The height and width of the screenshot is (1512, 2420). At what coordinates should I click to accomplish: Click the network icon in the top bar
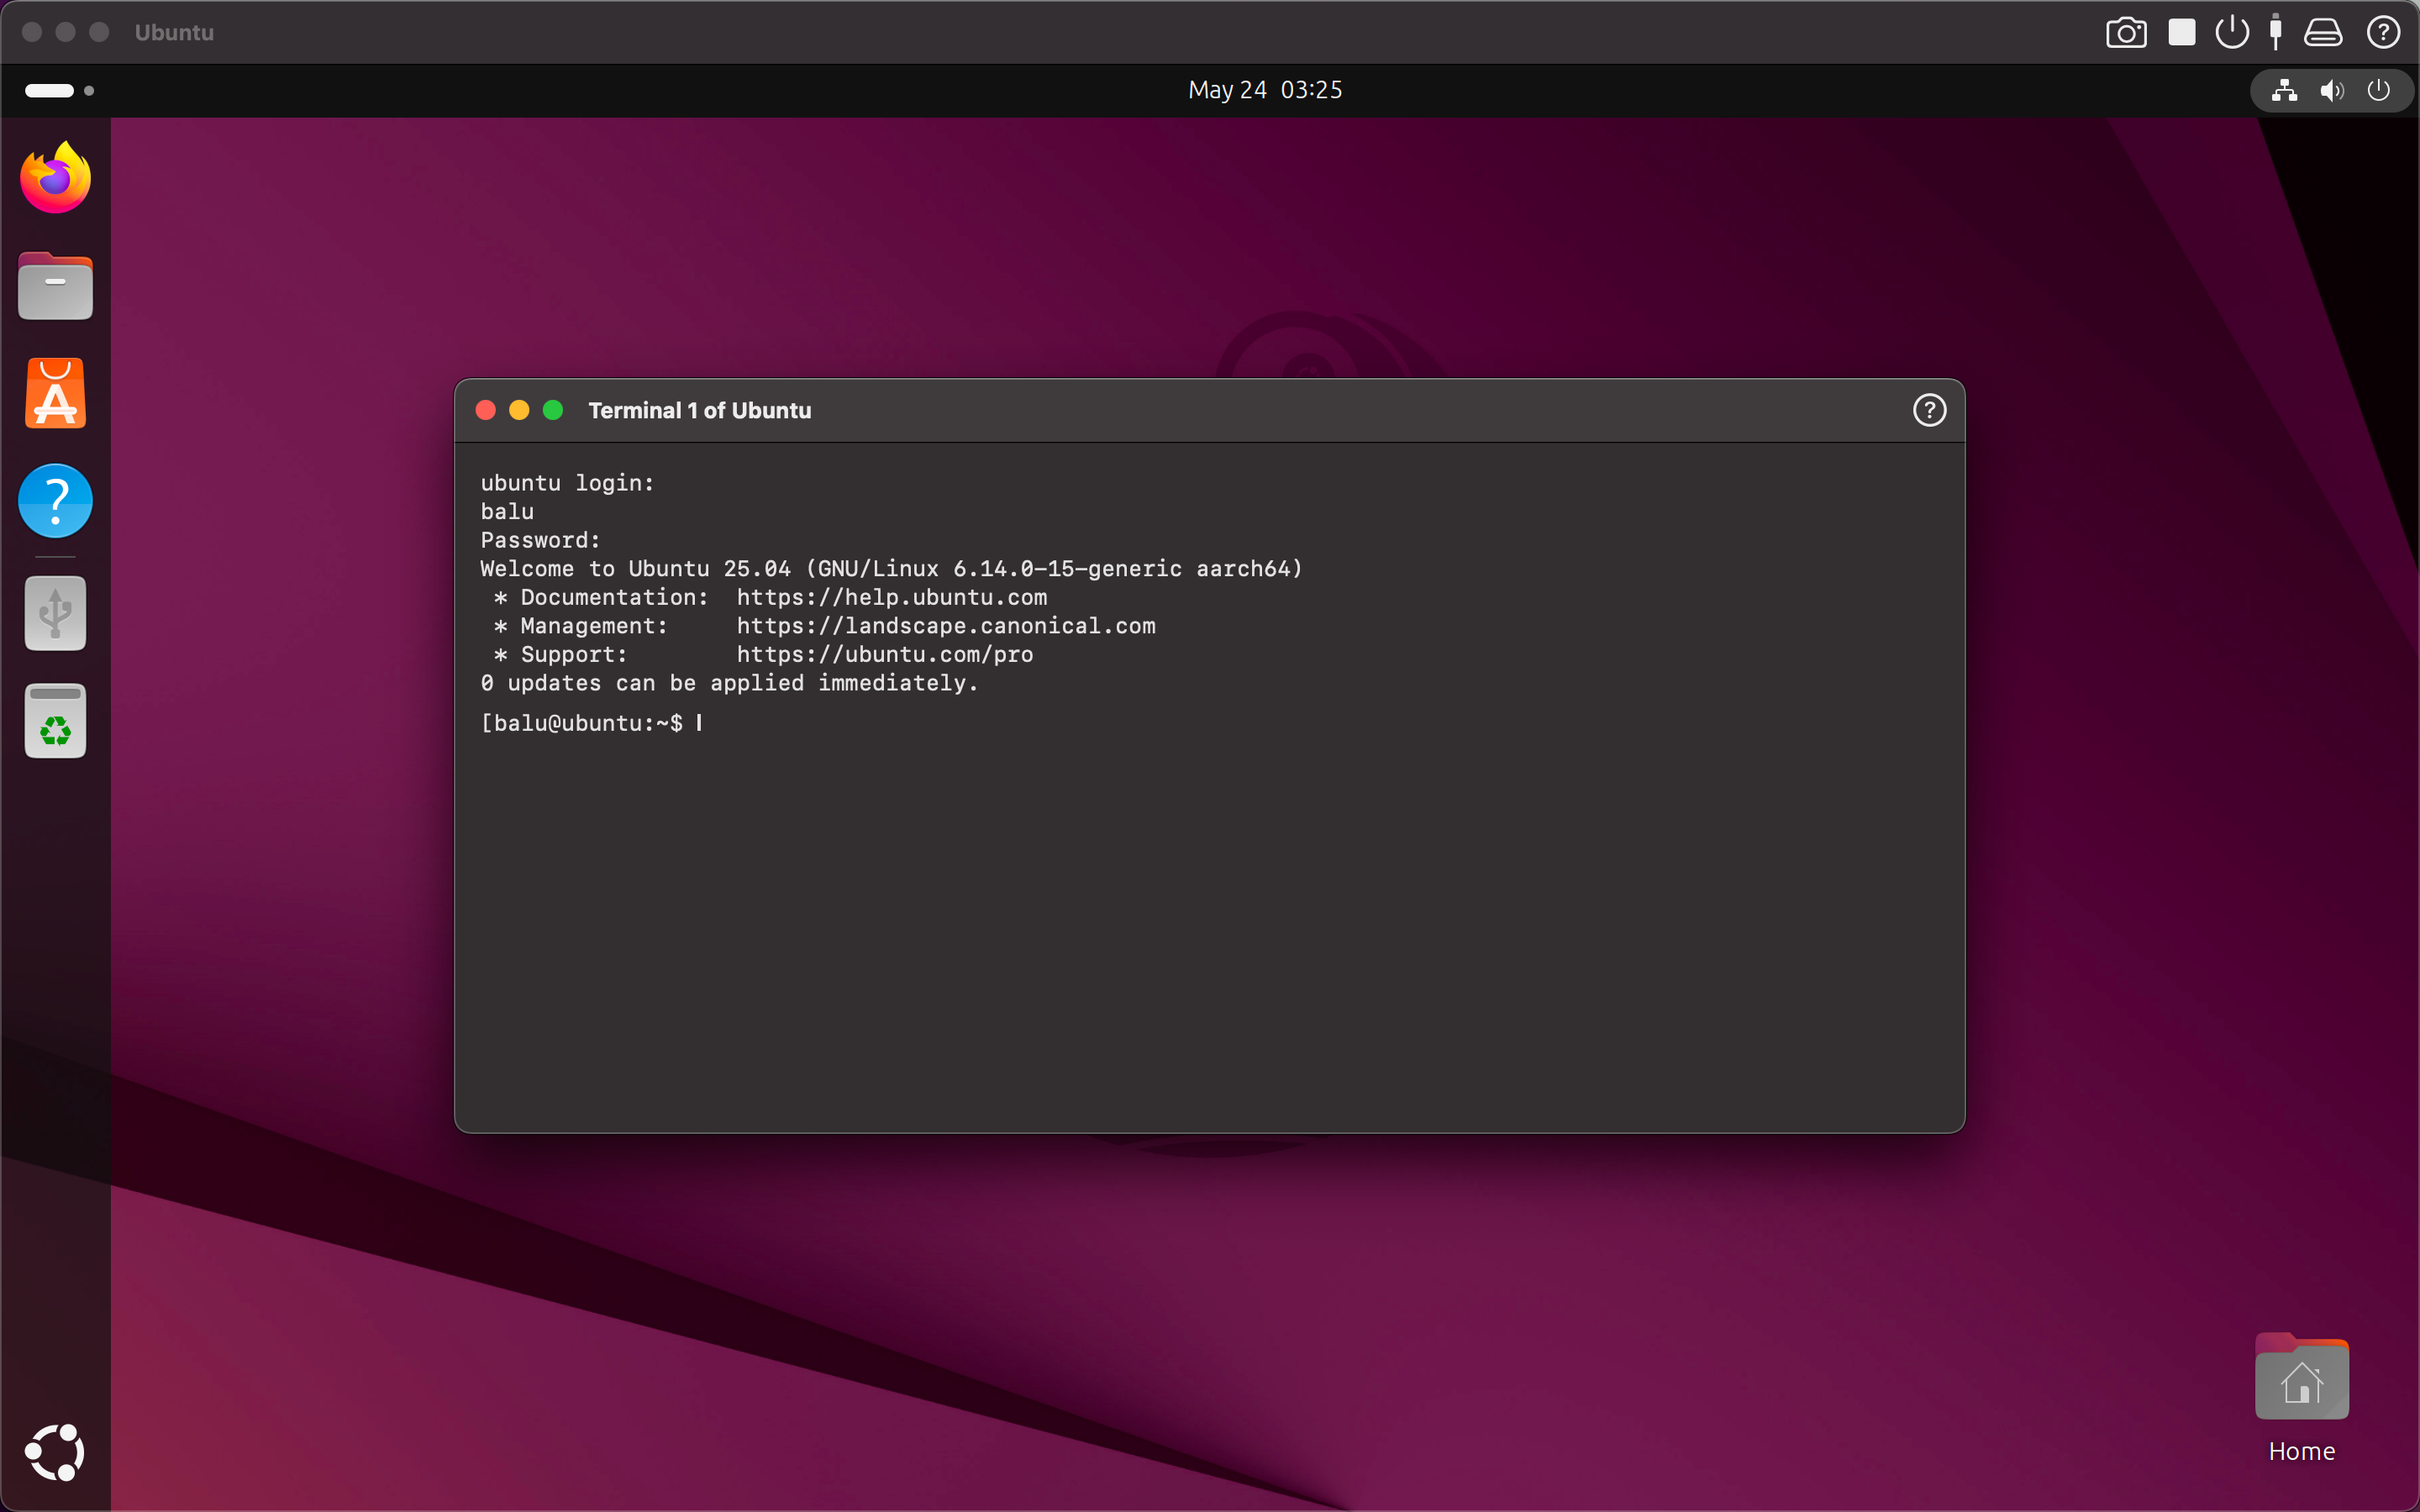click(2284, 91)
